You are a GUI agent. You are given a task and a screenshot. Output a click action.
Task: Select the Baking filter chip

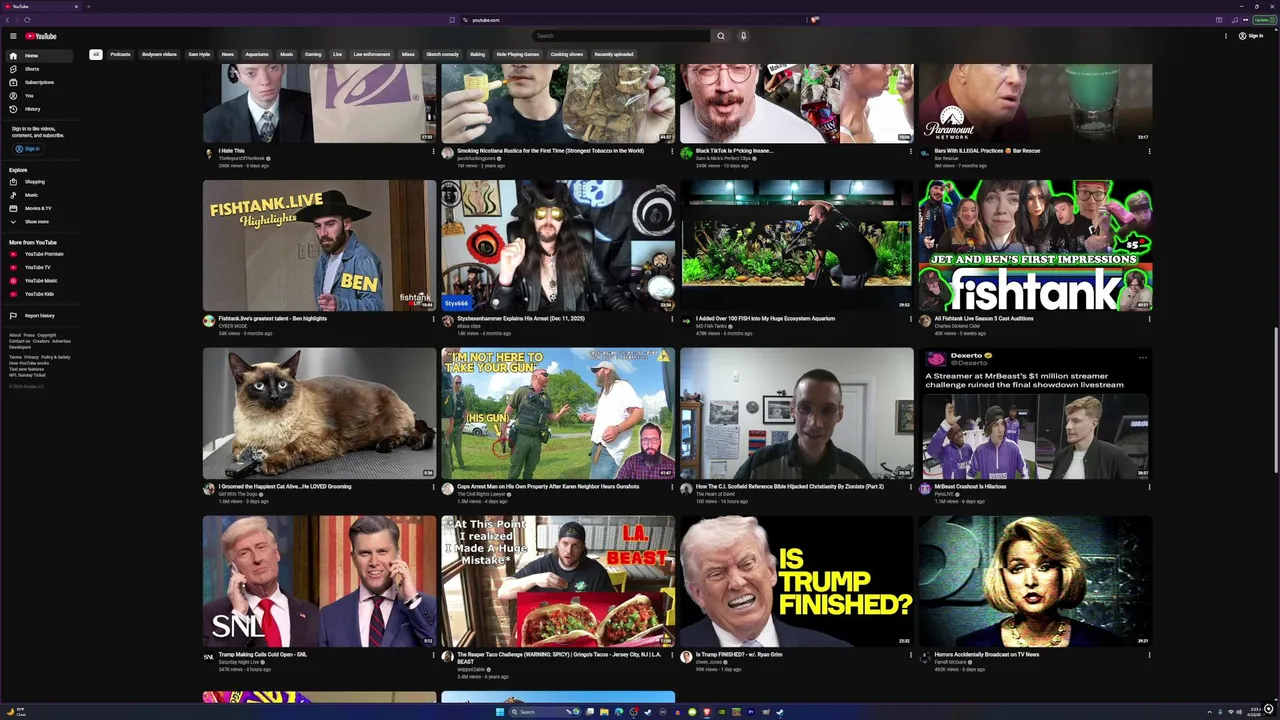(x=478, y=54)
